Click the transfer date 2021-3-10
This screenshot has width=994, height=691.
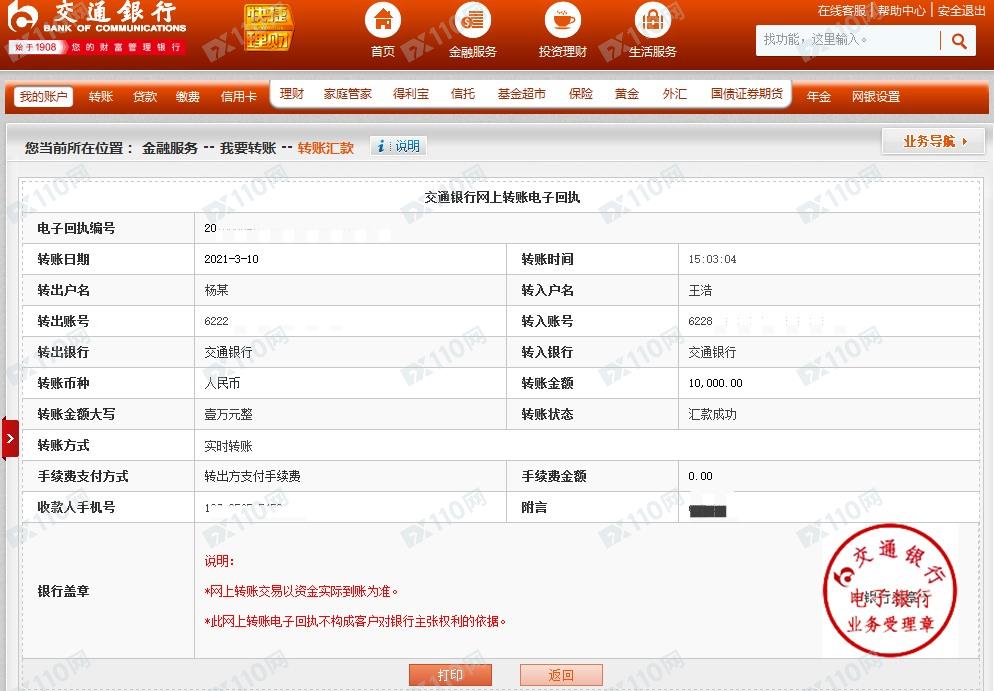(231, 259)
